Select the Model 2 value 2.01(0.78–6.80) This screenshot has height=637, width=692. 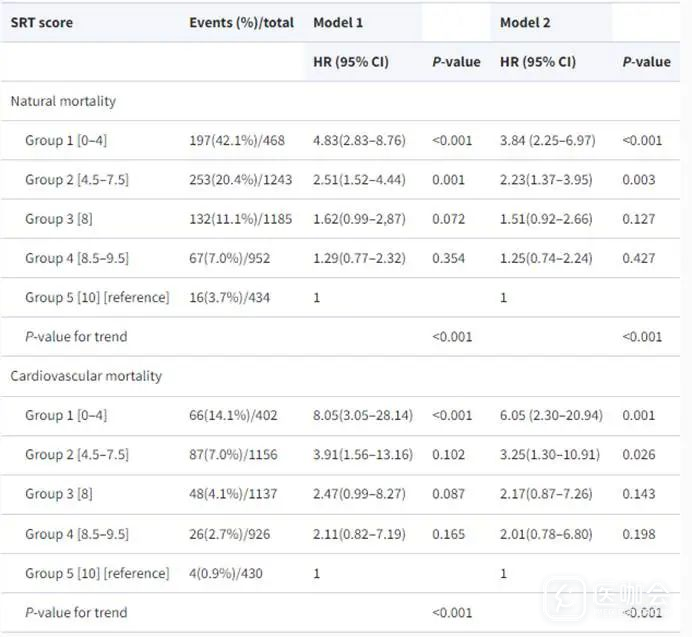point(549,533)
